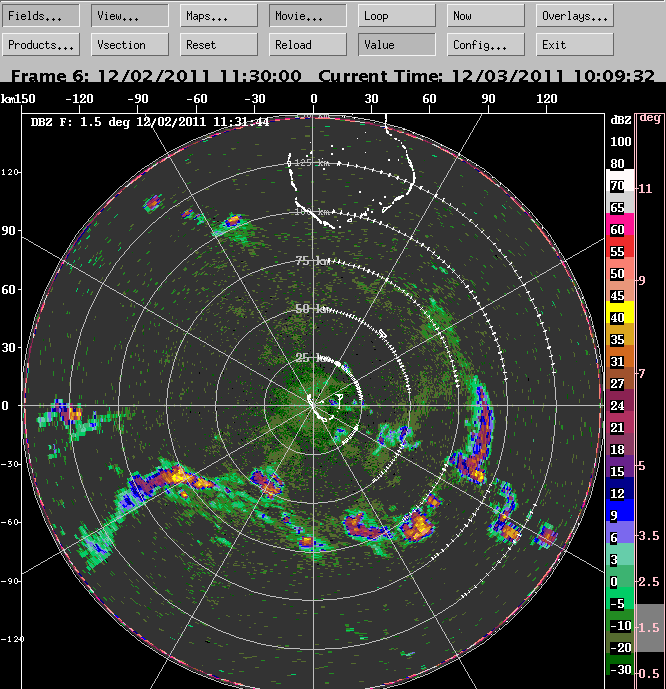Click the Now button
666x689 pixels.
[486, 16]
